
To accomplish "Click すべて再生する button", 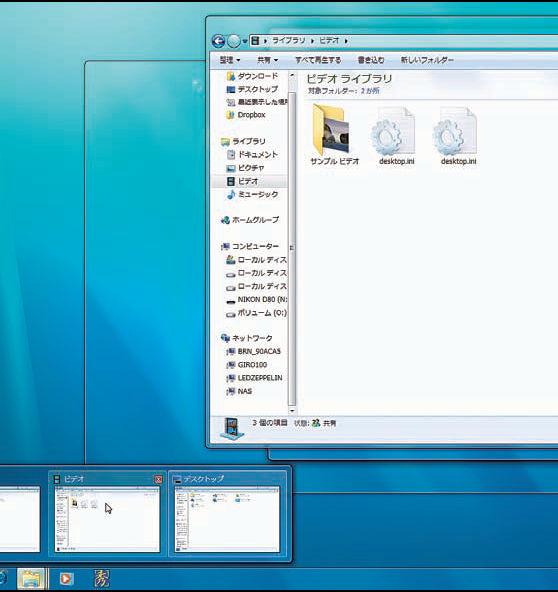I will coord(318,60).
